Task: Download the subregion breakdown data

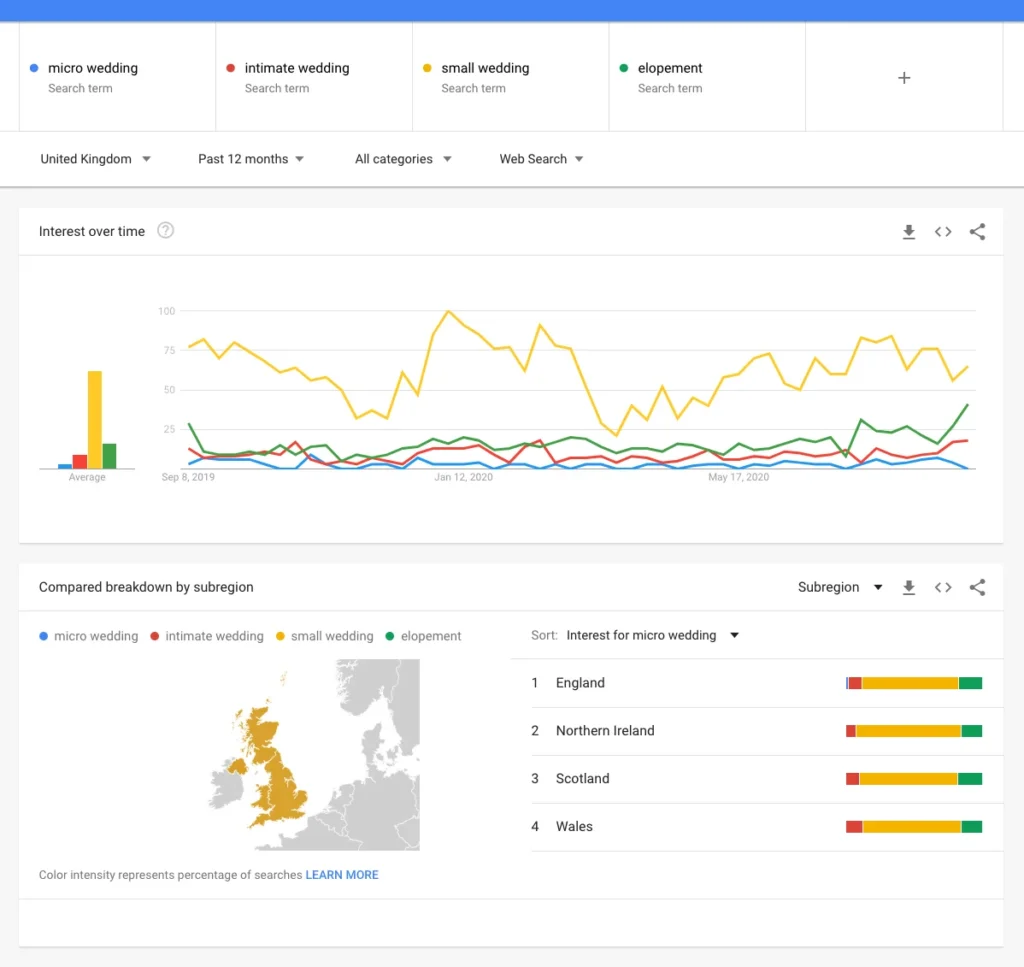Action: [x=908, y=588]
